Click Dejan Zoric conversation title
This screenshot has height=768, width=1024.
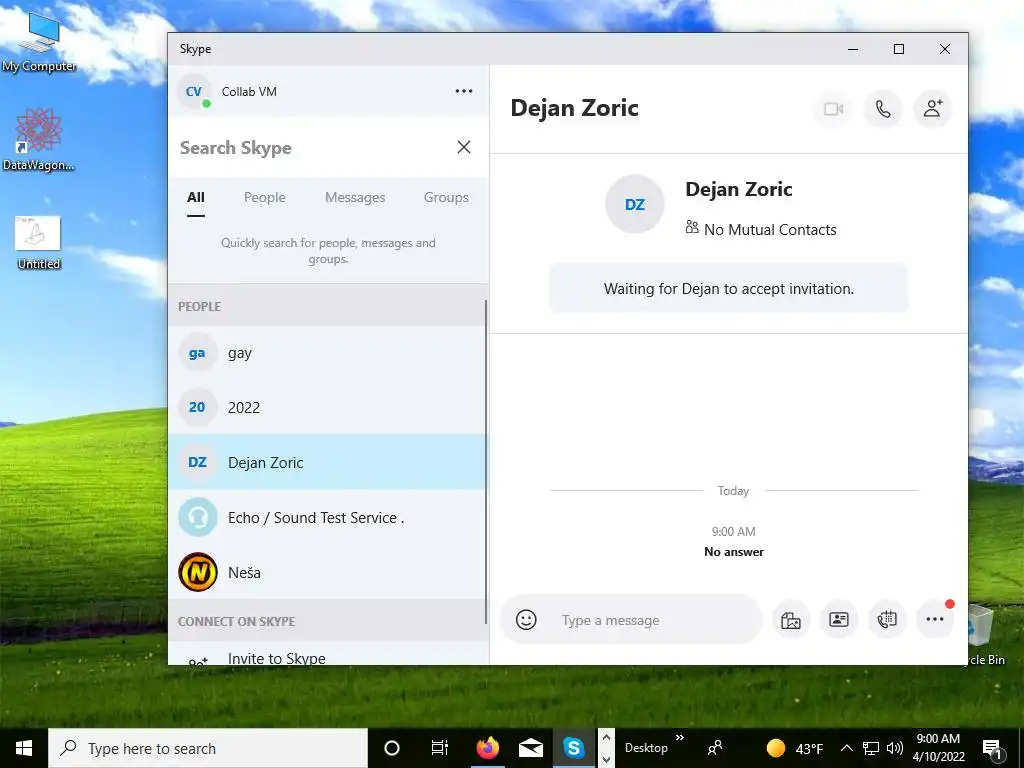(574, 108)
